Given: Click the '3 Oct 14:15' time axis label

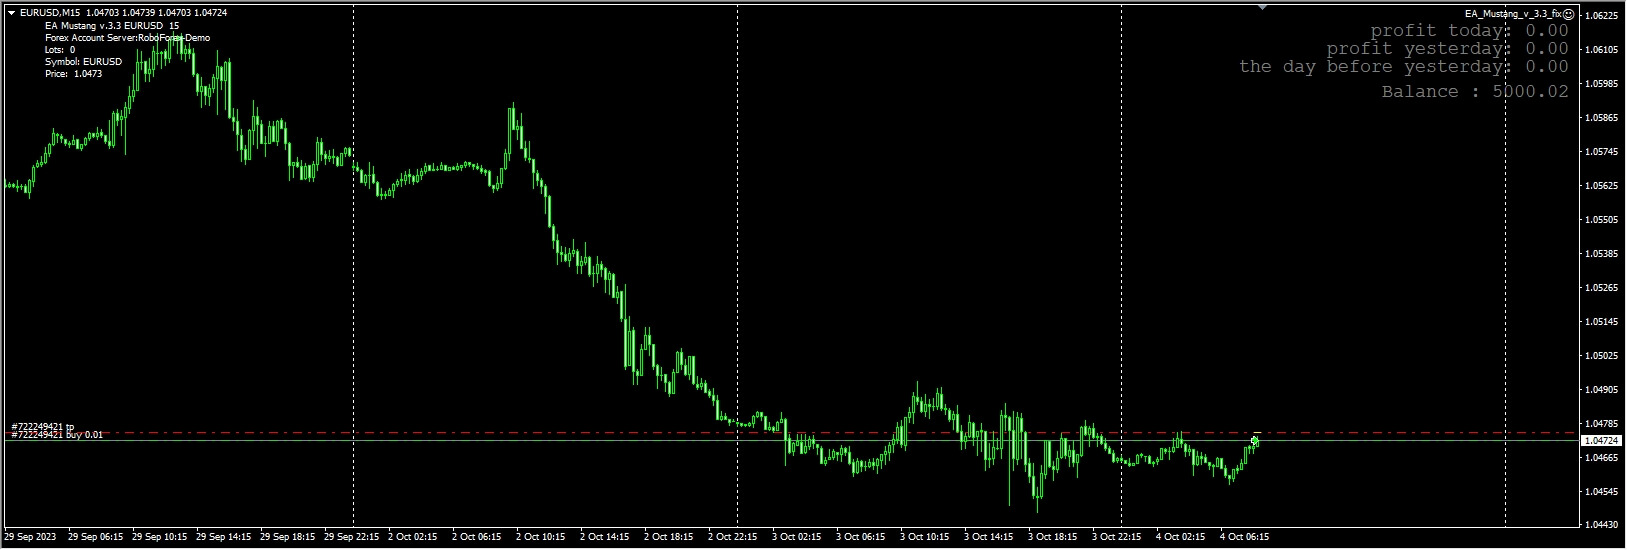Looking at the screenshot, I should coord(989,538).
